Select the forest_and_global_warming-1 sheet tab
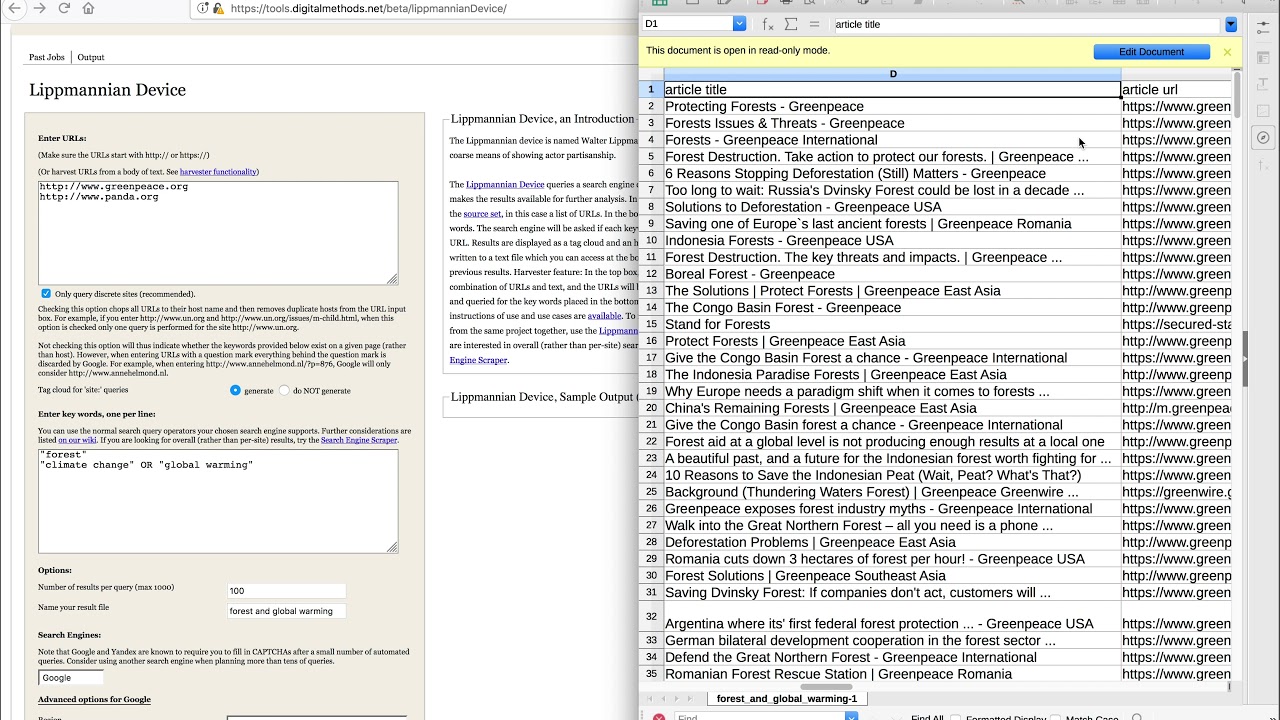1280x720 pixels. 787,698
